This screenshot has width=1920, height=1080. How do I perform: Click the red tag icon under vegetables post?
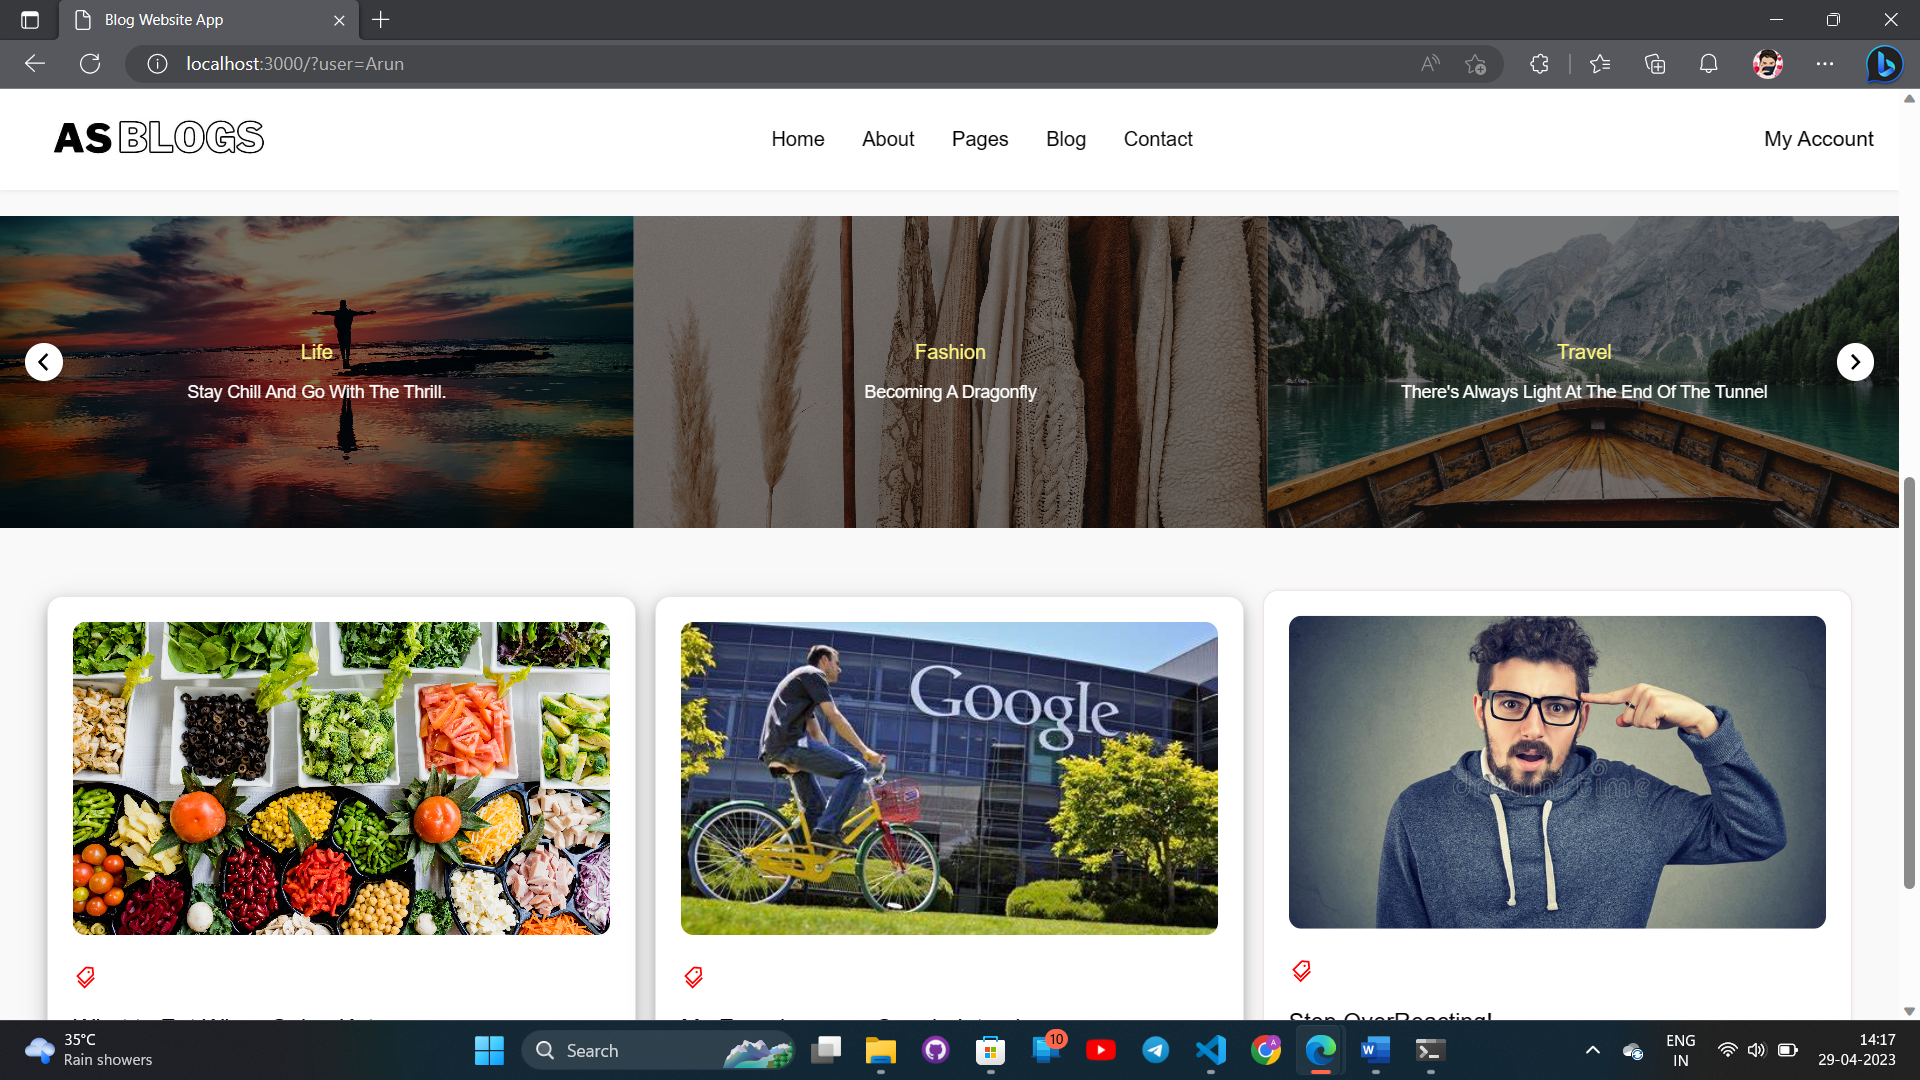point(86,977)
